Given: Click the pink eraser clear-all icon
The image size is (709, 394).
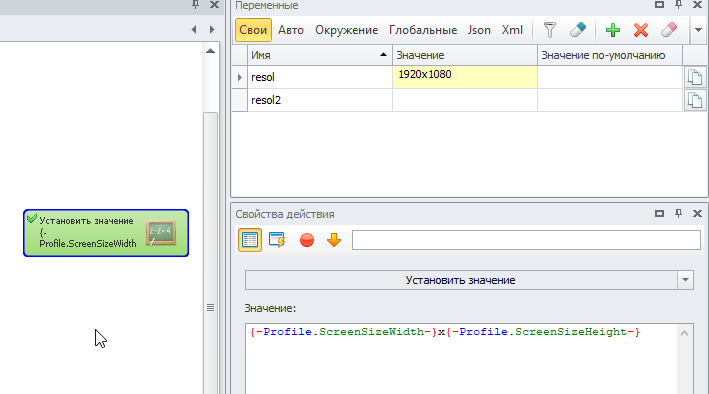Looking at the screenshot, I should point(669,30).
